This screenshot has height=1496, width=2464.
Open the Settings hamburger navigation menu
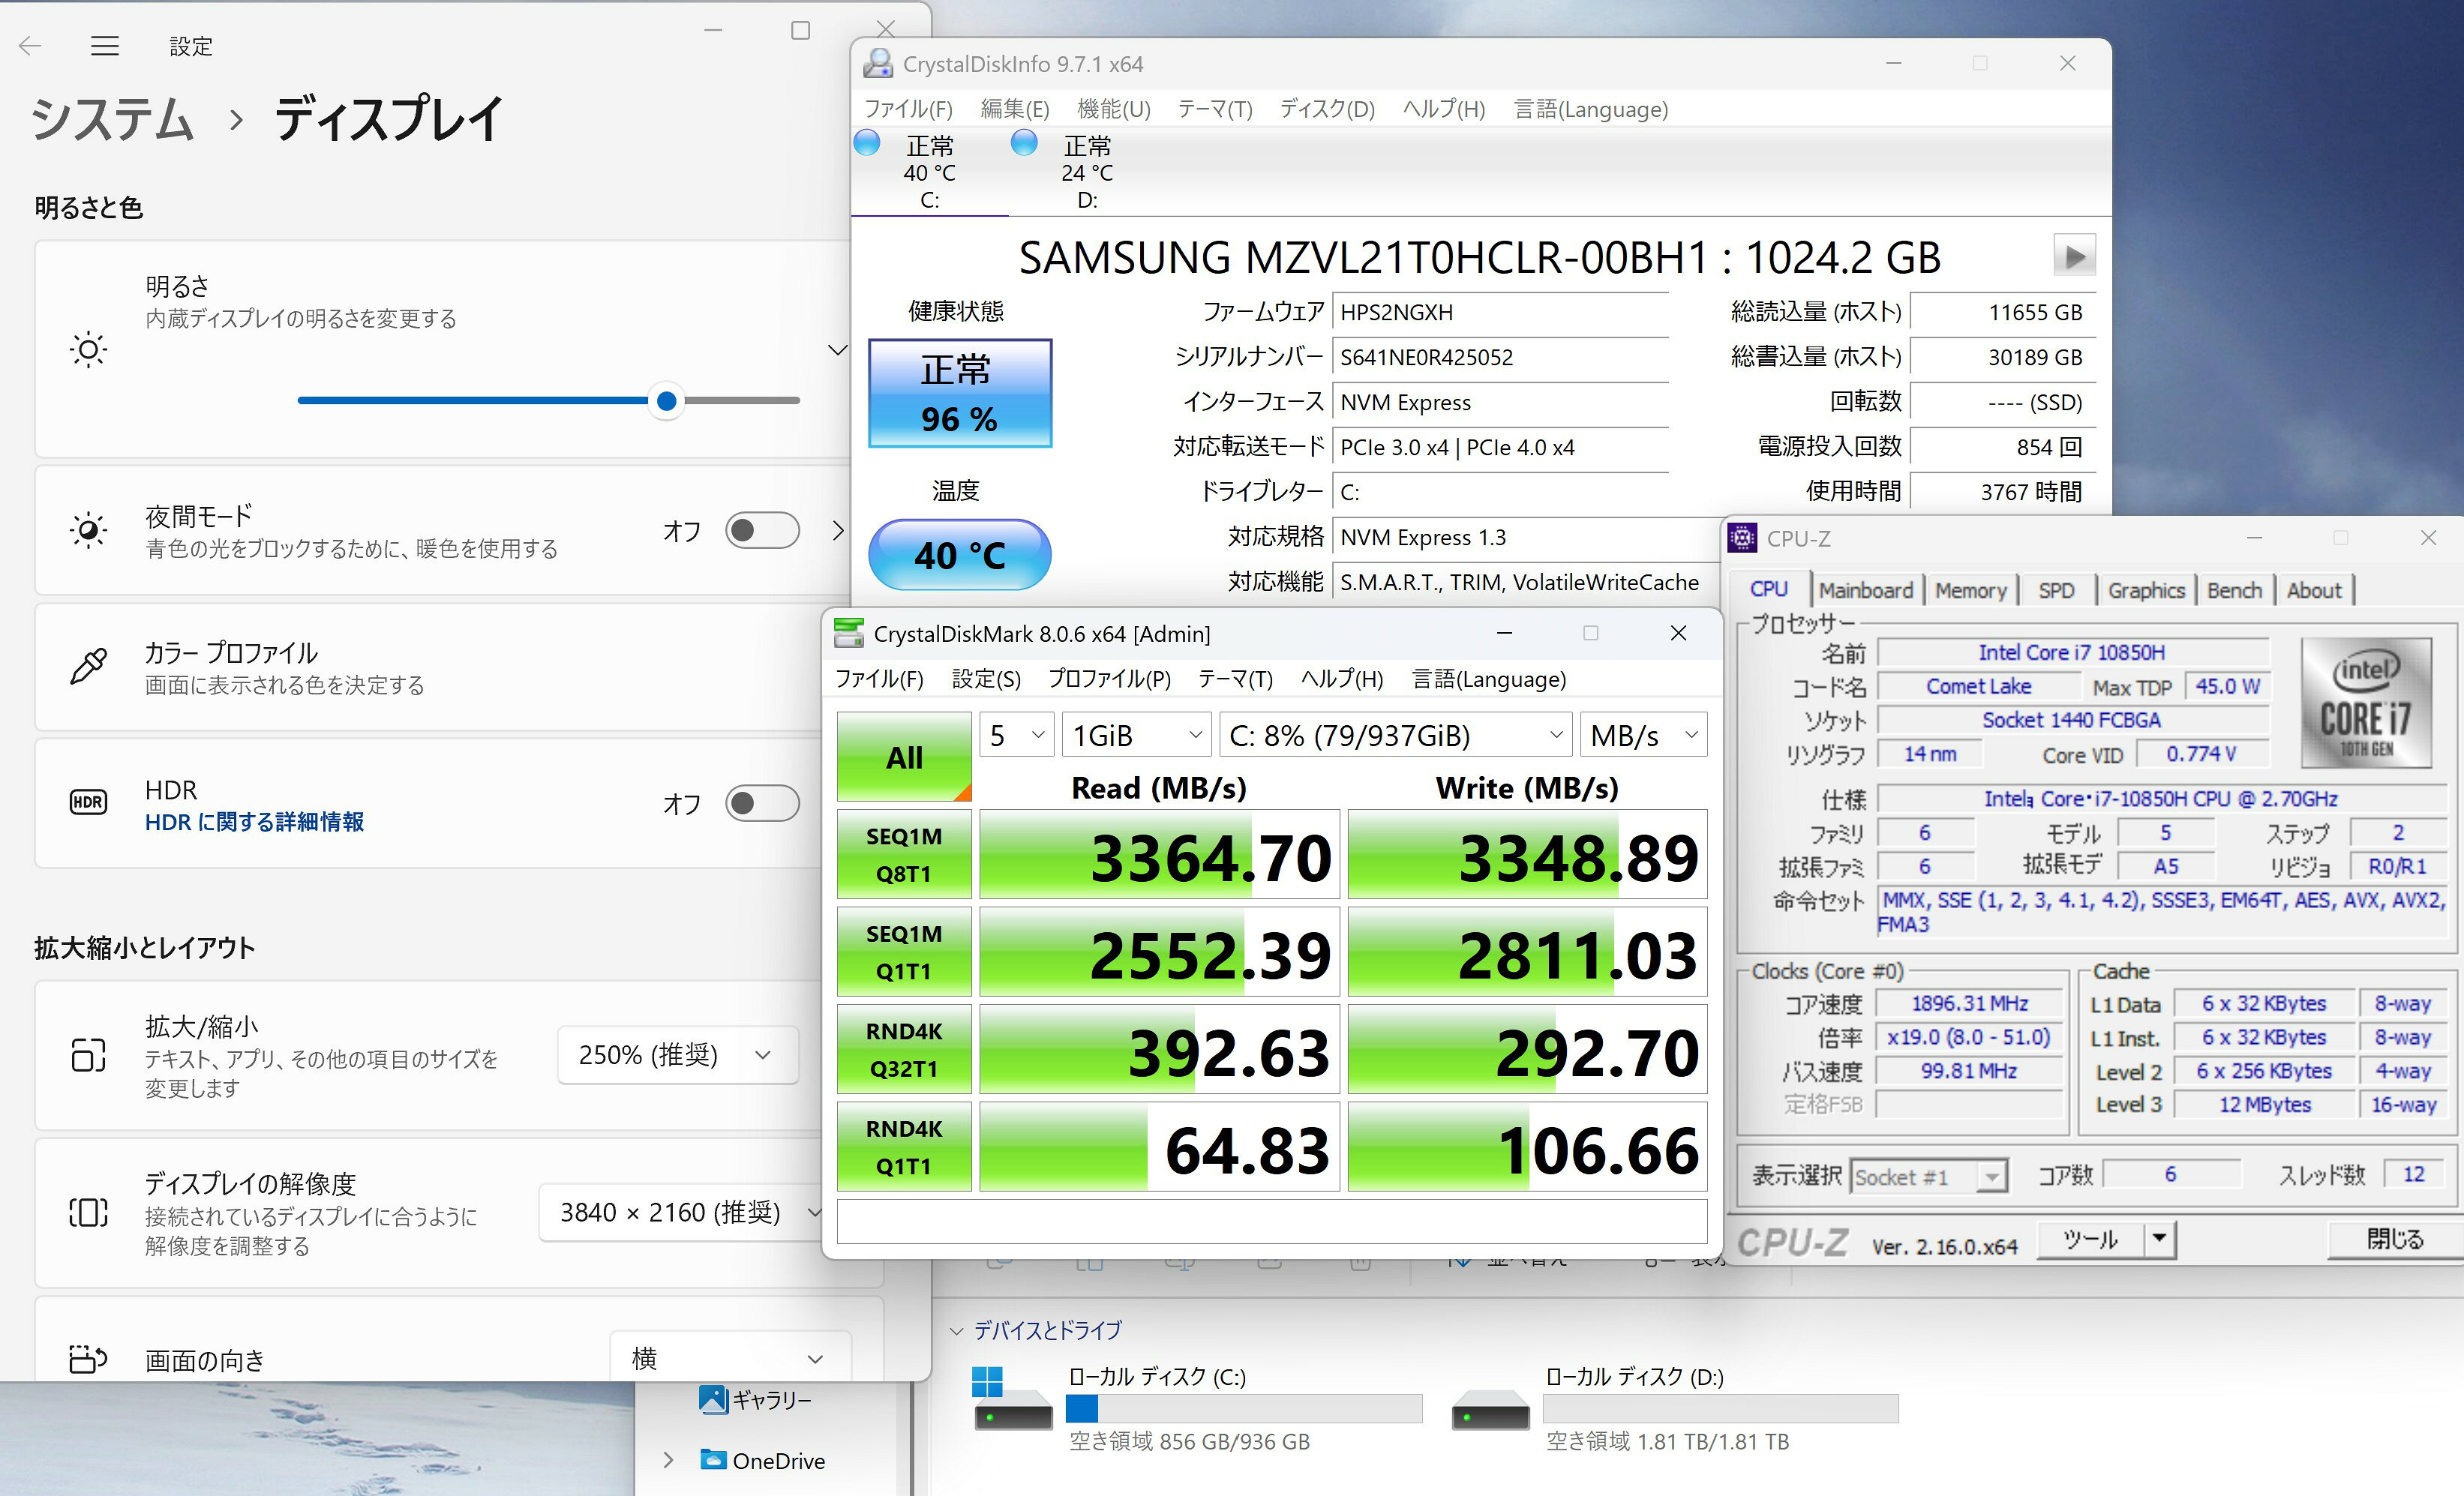[104, 46]
